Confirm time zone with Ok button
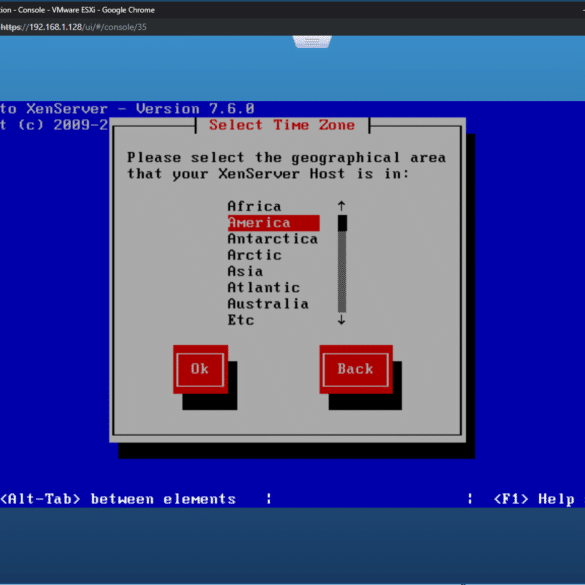This screenshot has width=585, height=585. pos(200,369)
